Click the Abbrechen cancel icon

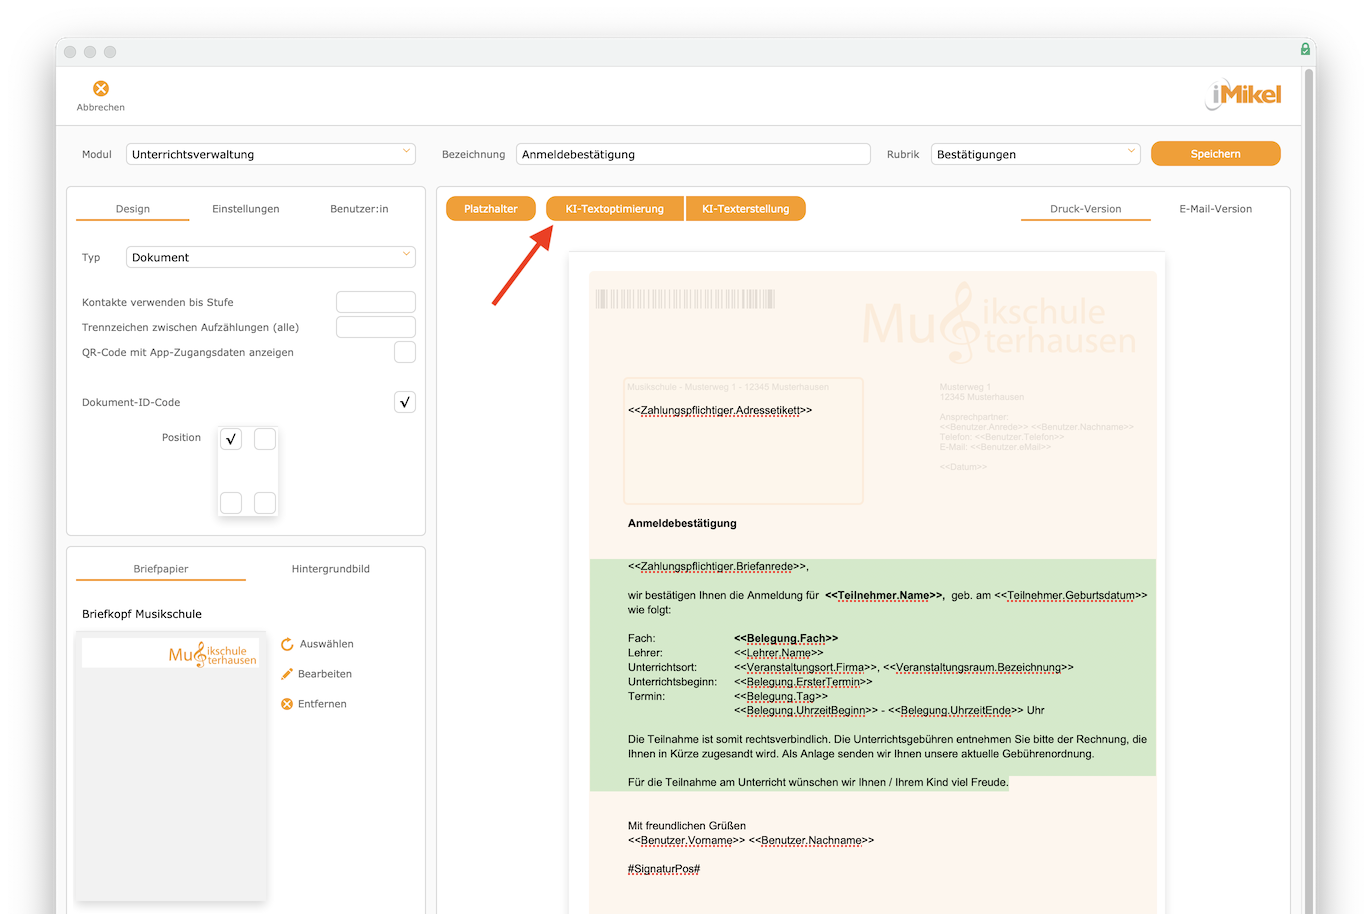(x=101, y=89)
